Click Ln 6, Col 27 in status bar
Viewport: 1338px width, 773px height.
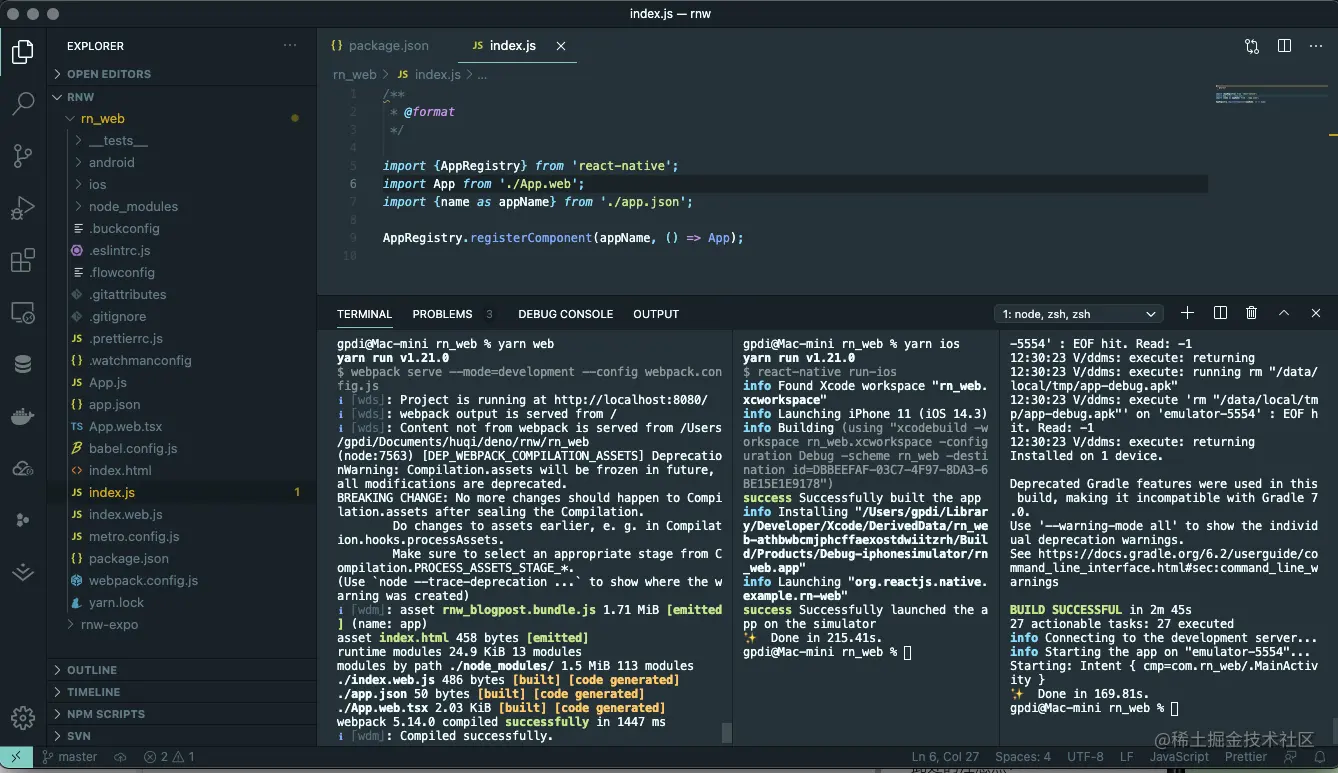pyautogui.click(x=945, y=757)
